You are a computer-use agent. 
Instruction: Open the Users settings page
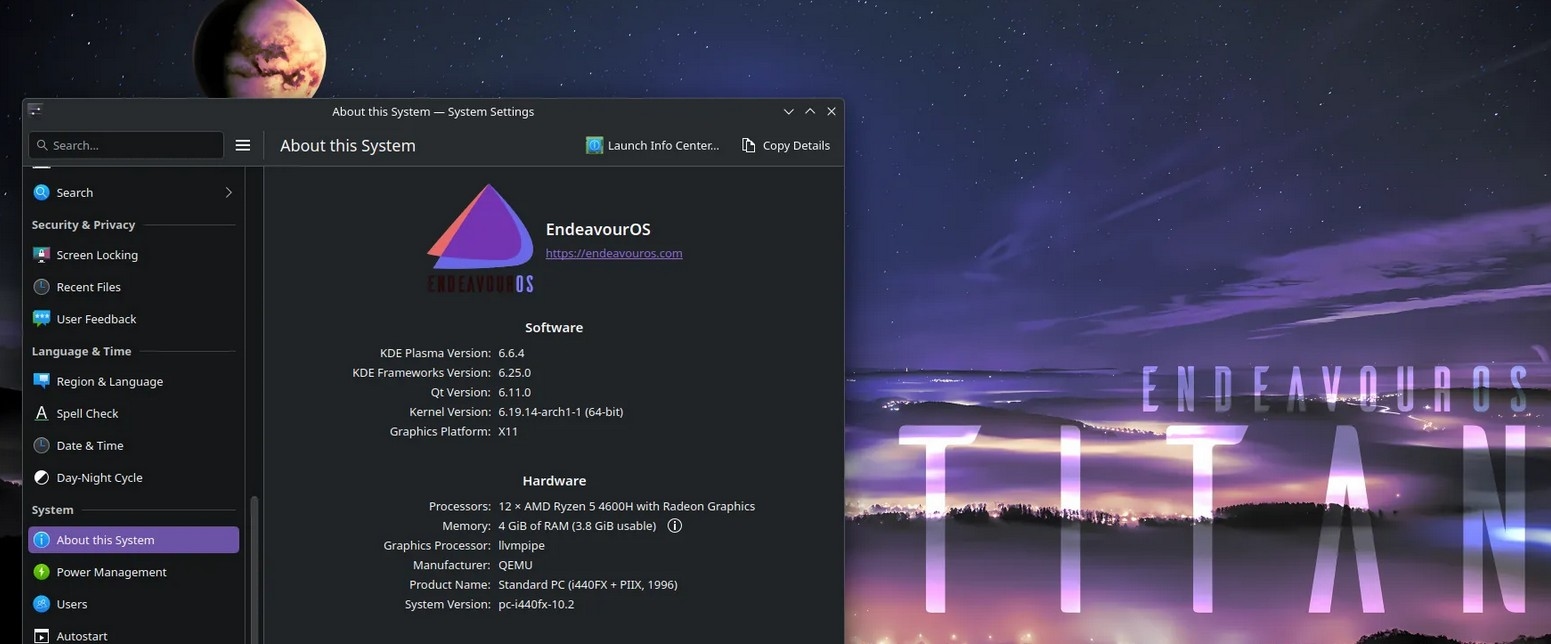134,604
